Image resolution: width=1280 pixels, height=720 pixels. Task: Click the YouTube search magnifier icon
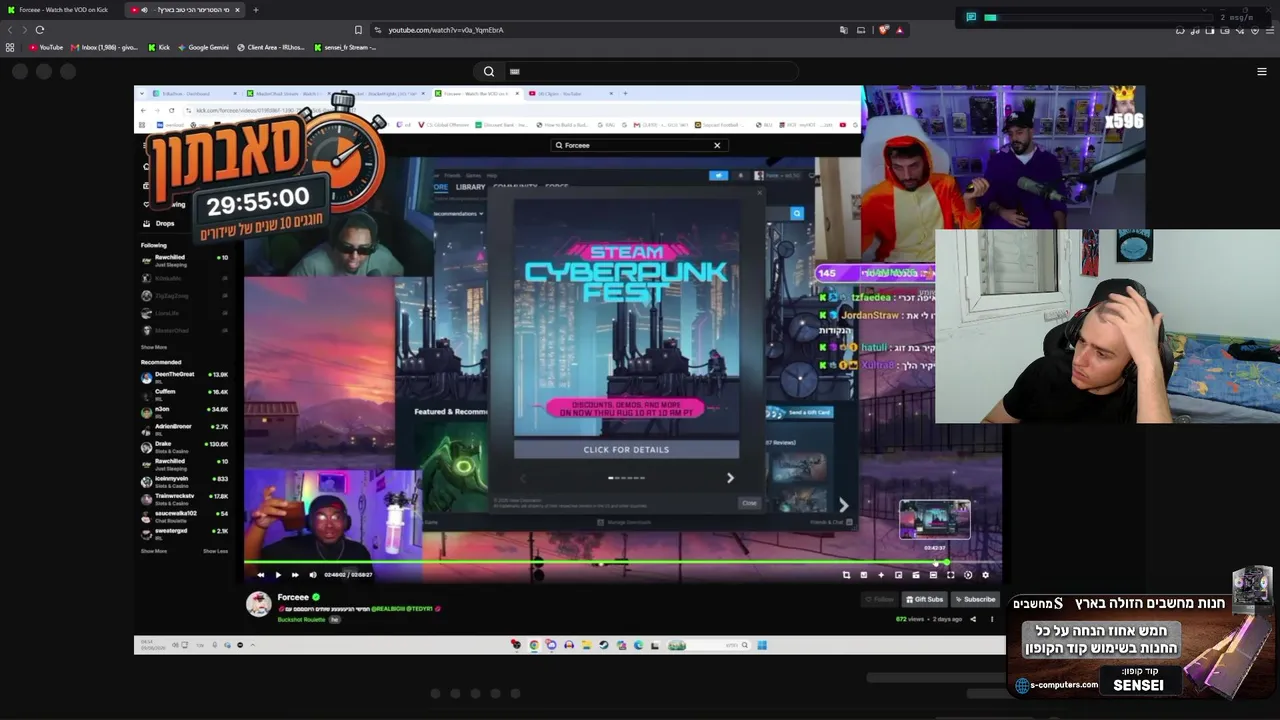tap(489, 71)
